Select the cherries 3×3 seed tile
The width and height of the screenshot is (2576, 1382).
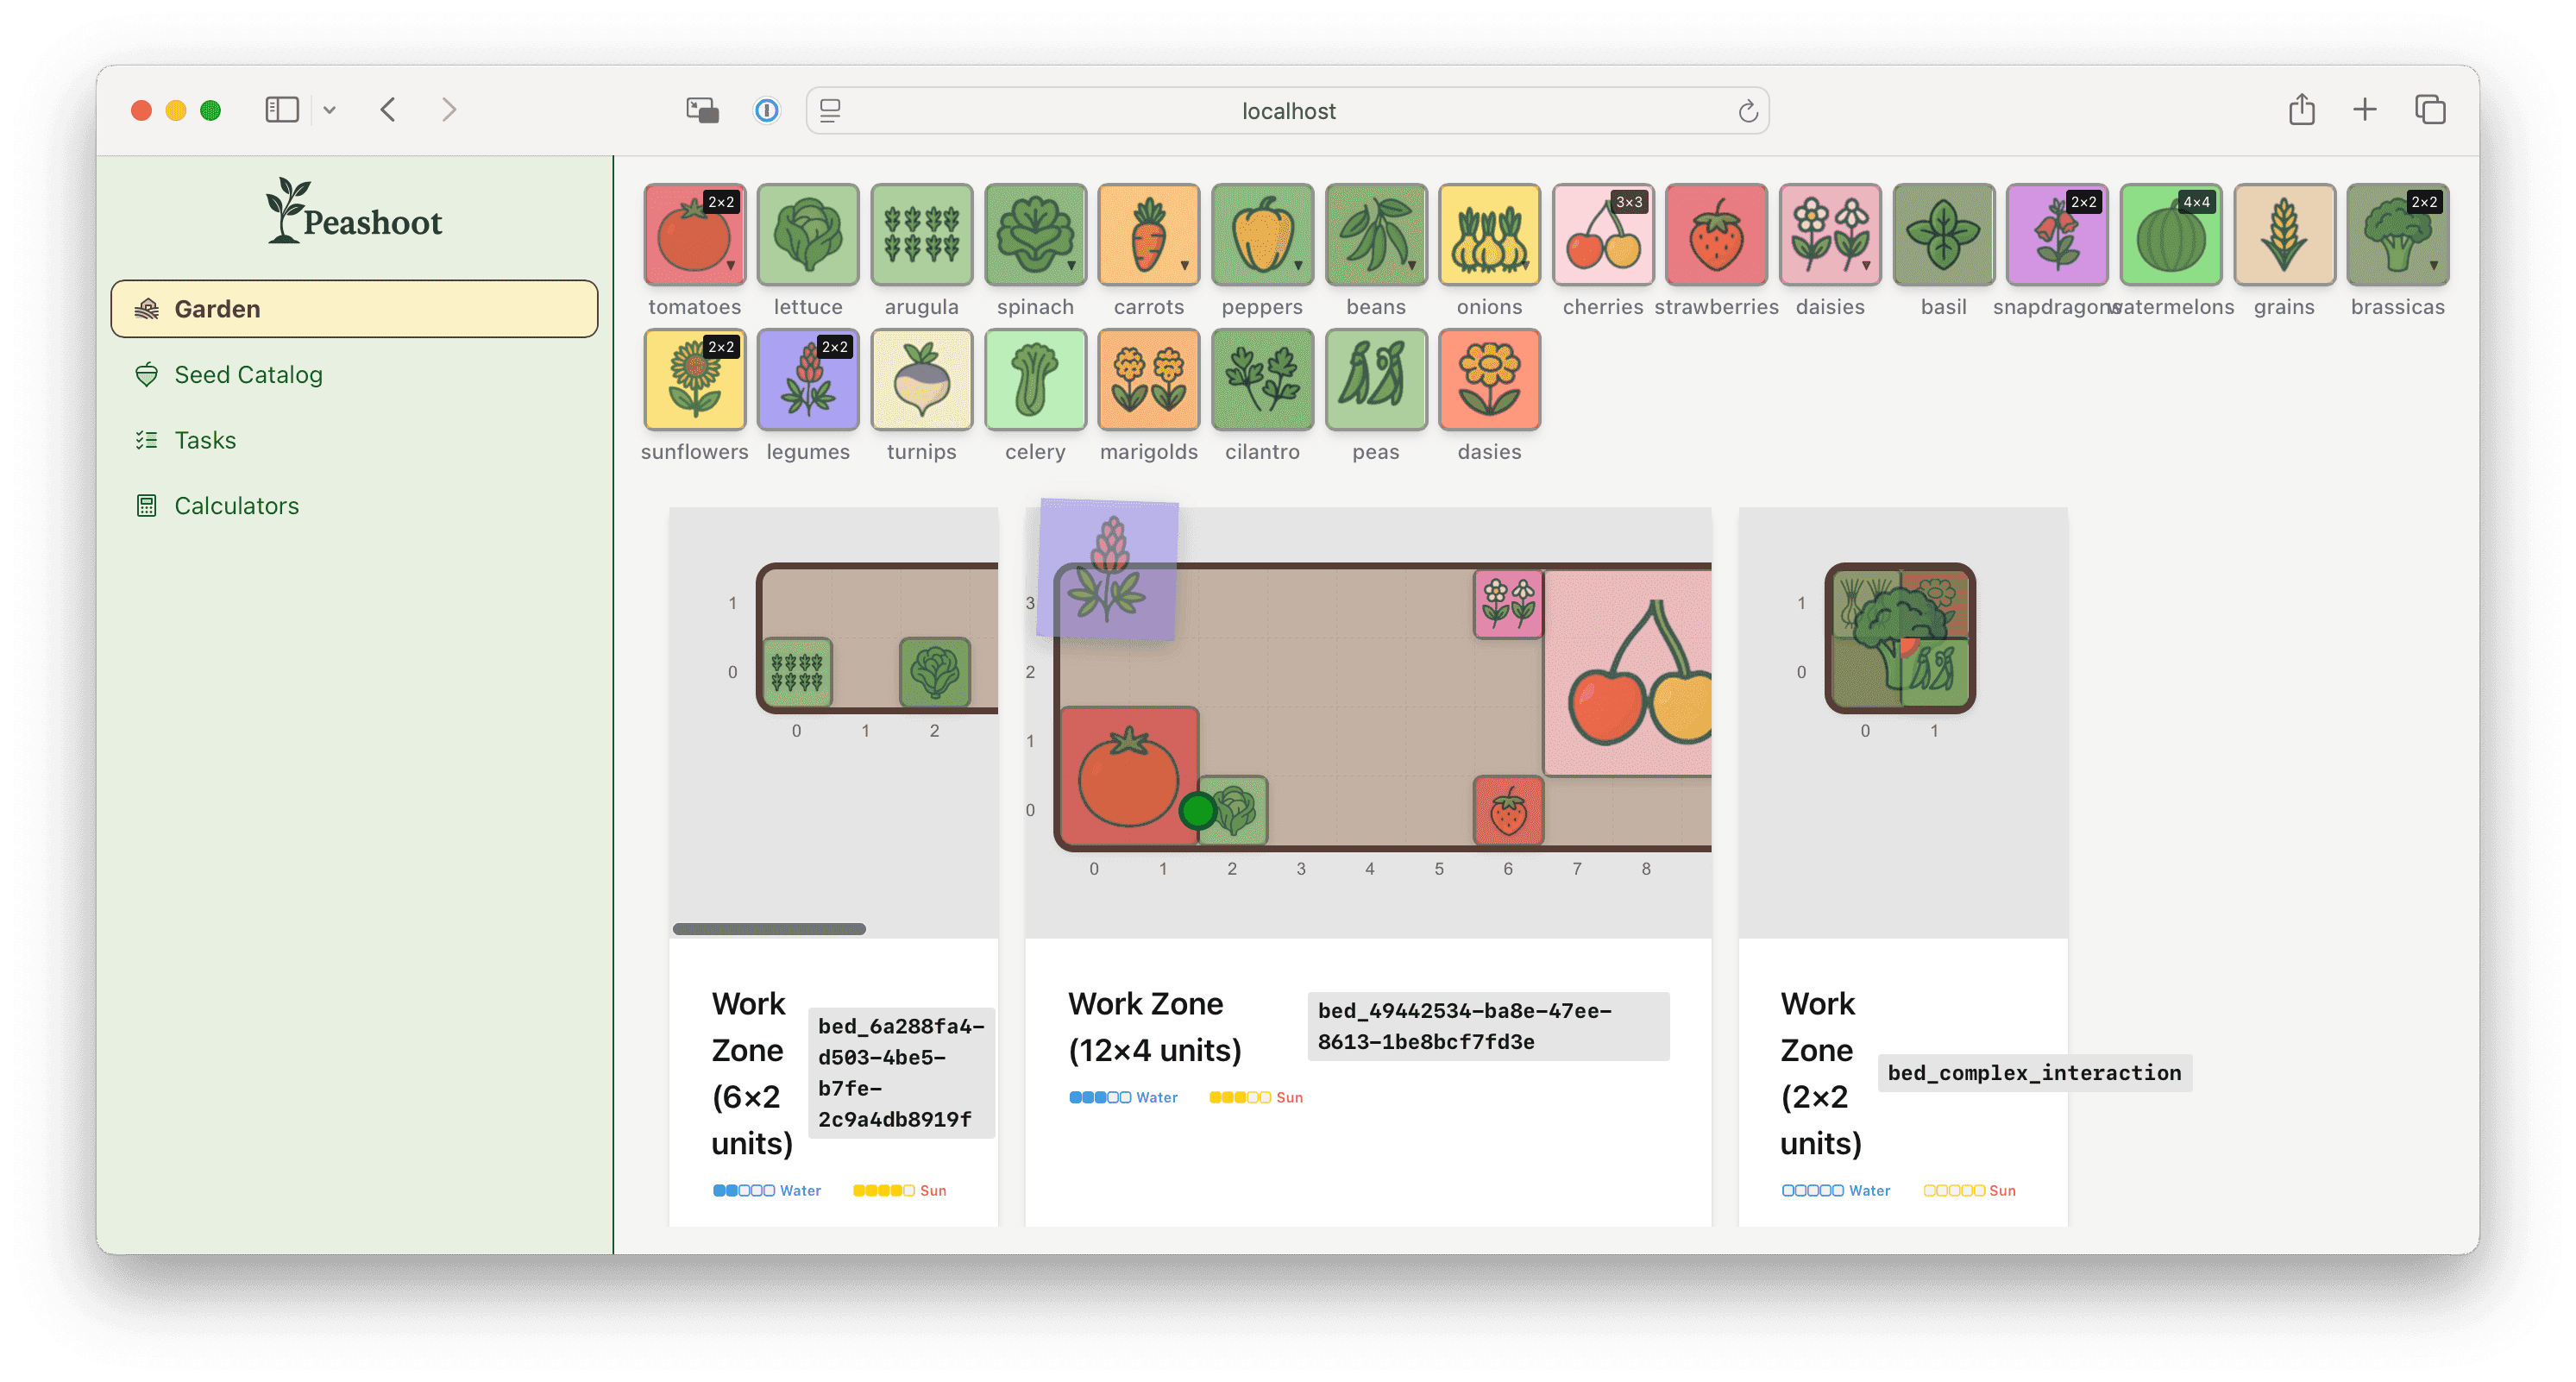click(1603, 234)
